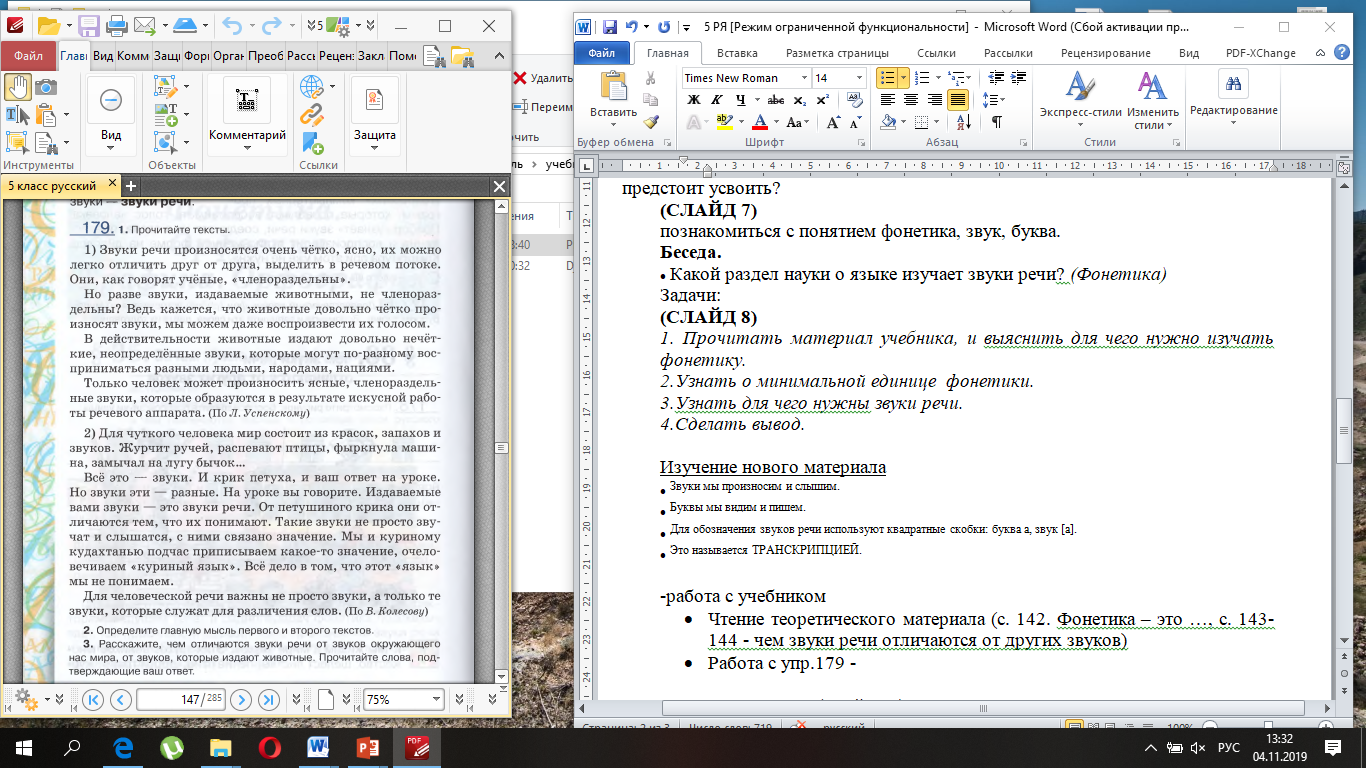Open the Times New Roman font dropdown
Image resolution: width=1366 pixels, height=768 pixels.
tap(803, 78)
